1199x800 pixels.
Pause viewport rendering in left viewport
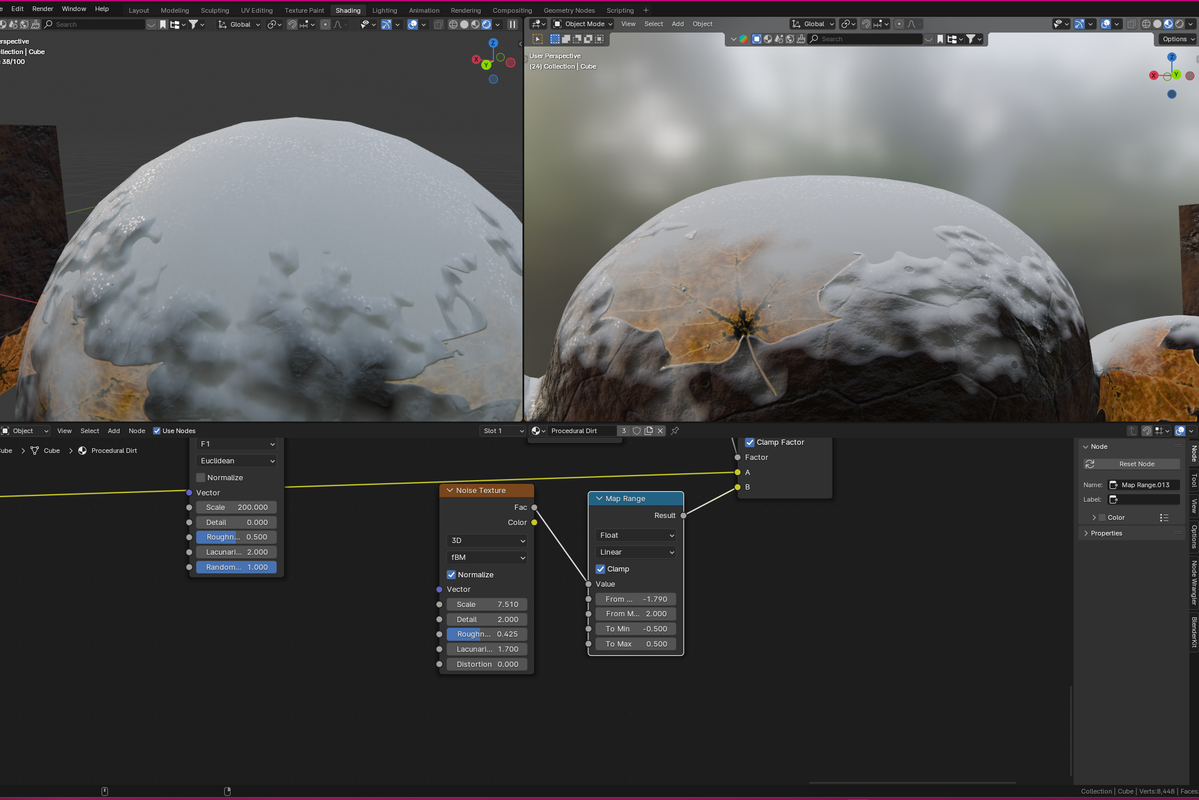513,24
